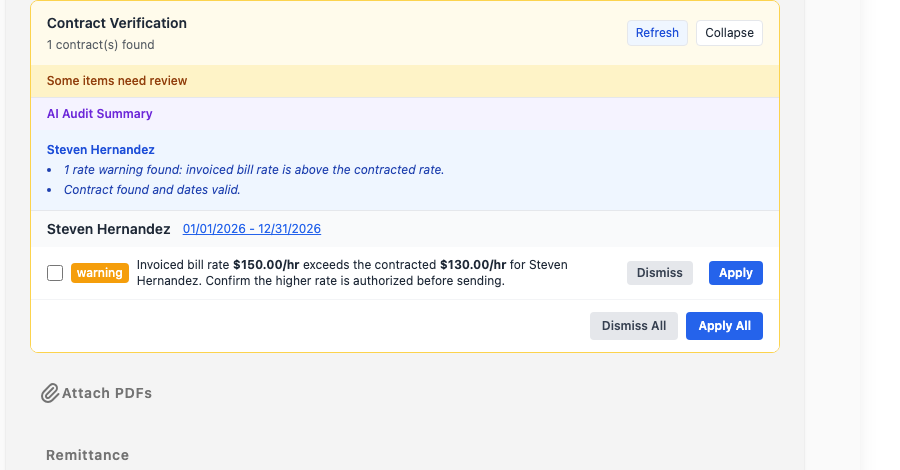
Task: Click the "Contract found and dates valid." bullet
Action: pos(152,190)
